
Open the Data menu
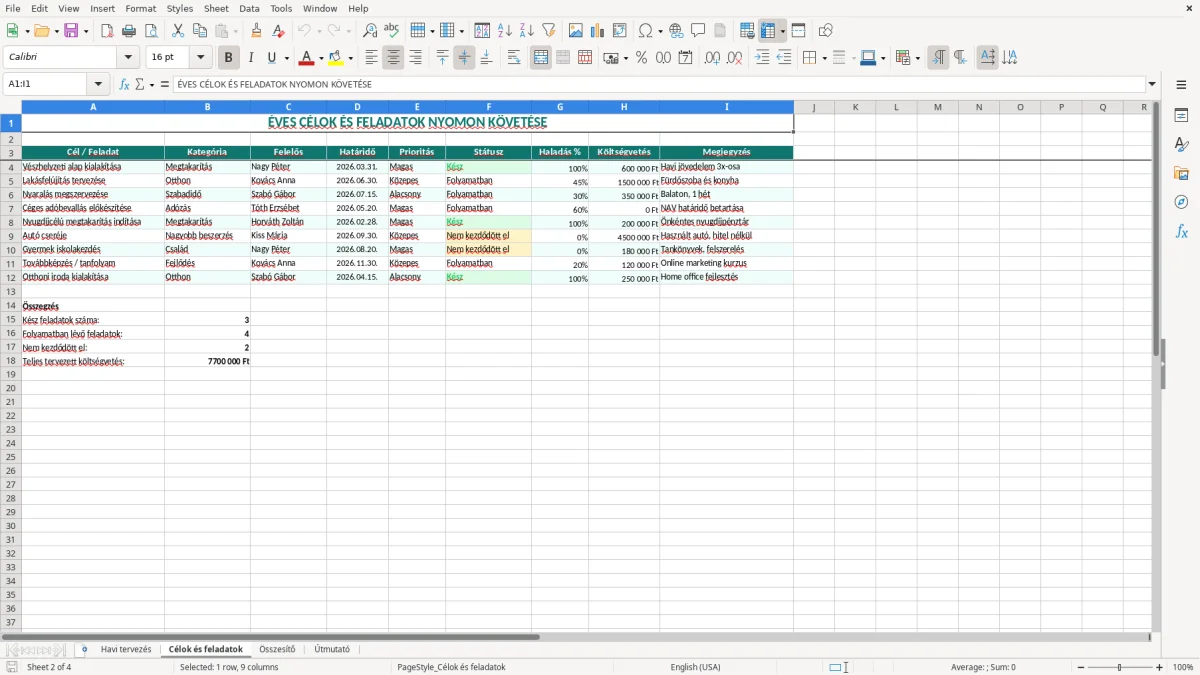click(249, 8)
